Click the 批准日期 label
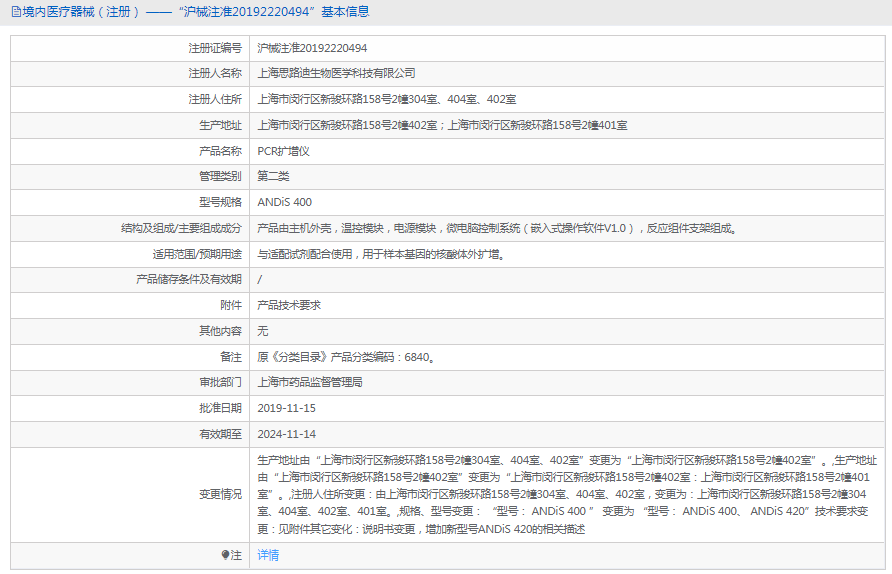 220,408
